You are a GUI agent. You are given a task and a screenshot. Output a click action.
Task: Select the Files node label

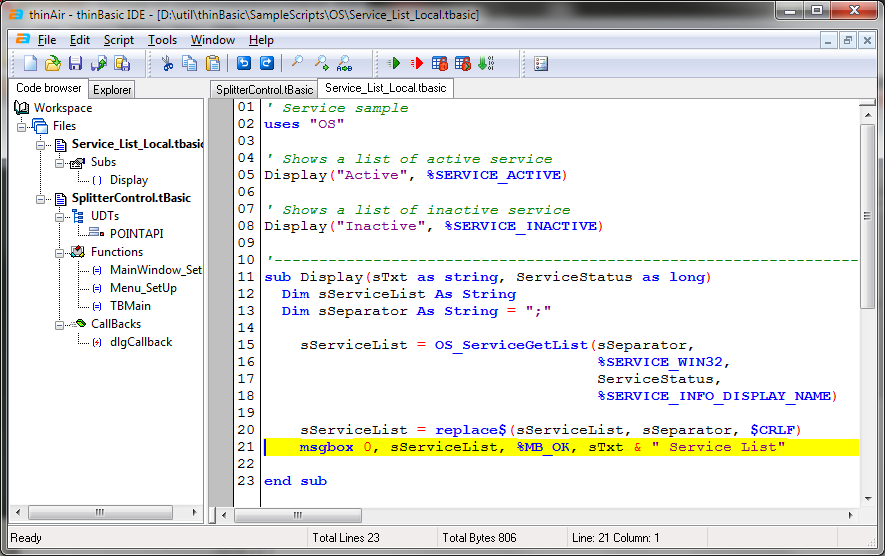click(64, 126)
